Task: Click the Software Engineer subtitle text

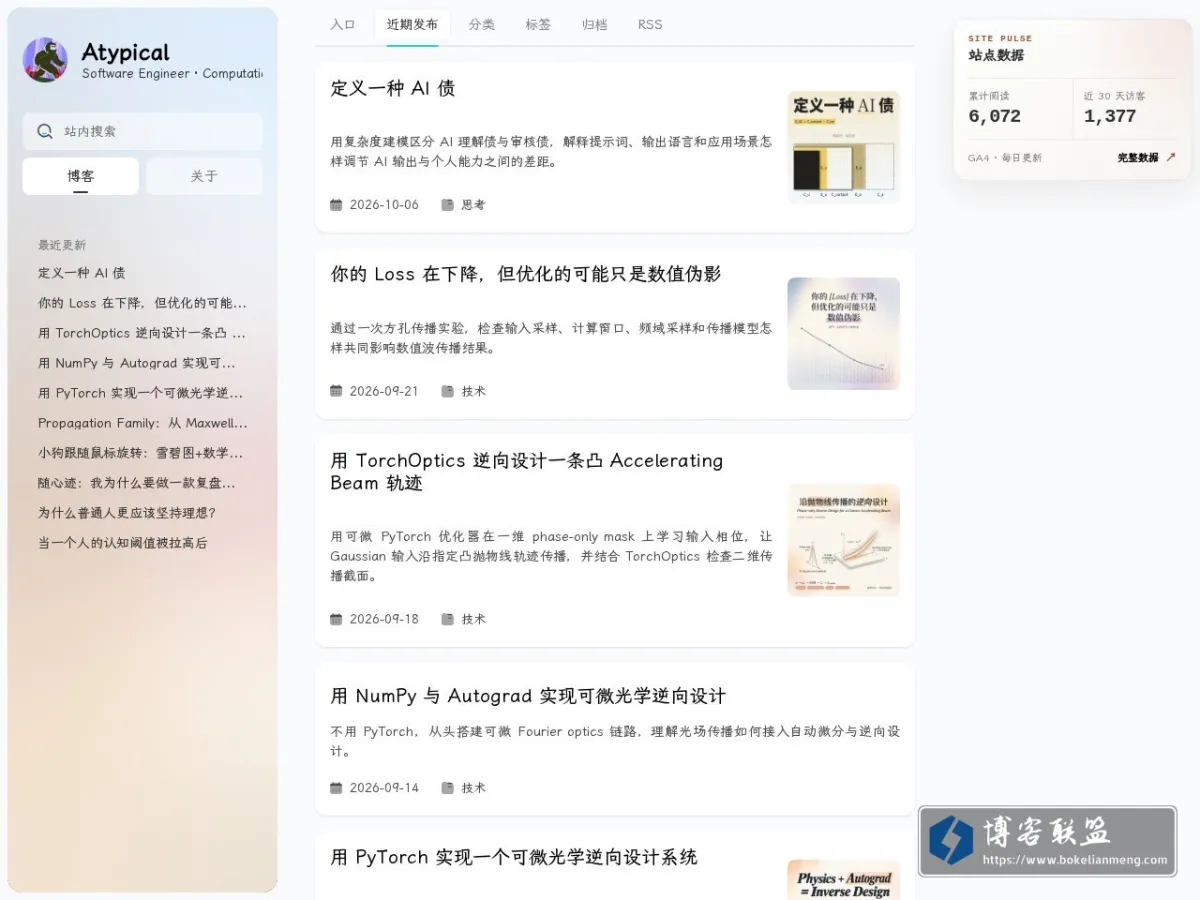Action: point(172,74)
